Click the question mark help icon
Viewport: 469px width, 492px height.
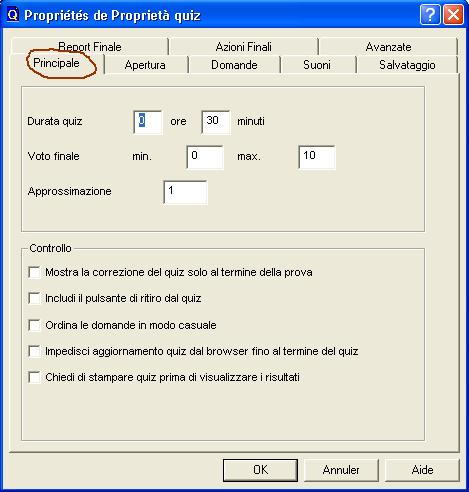coord(430,15)
